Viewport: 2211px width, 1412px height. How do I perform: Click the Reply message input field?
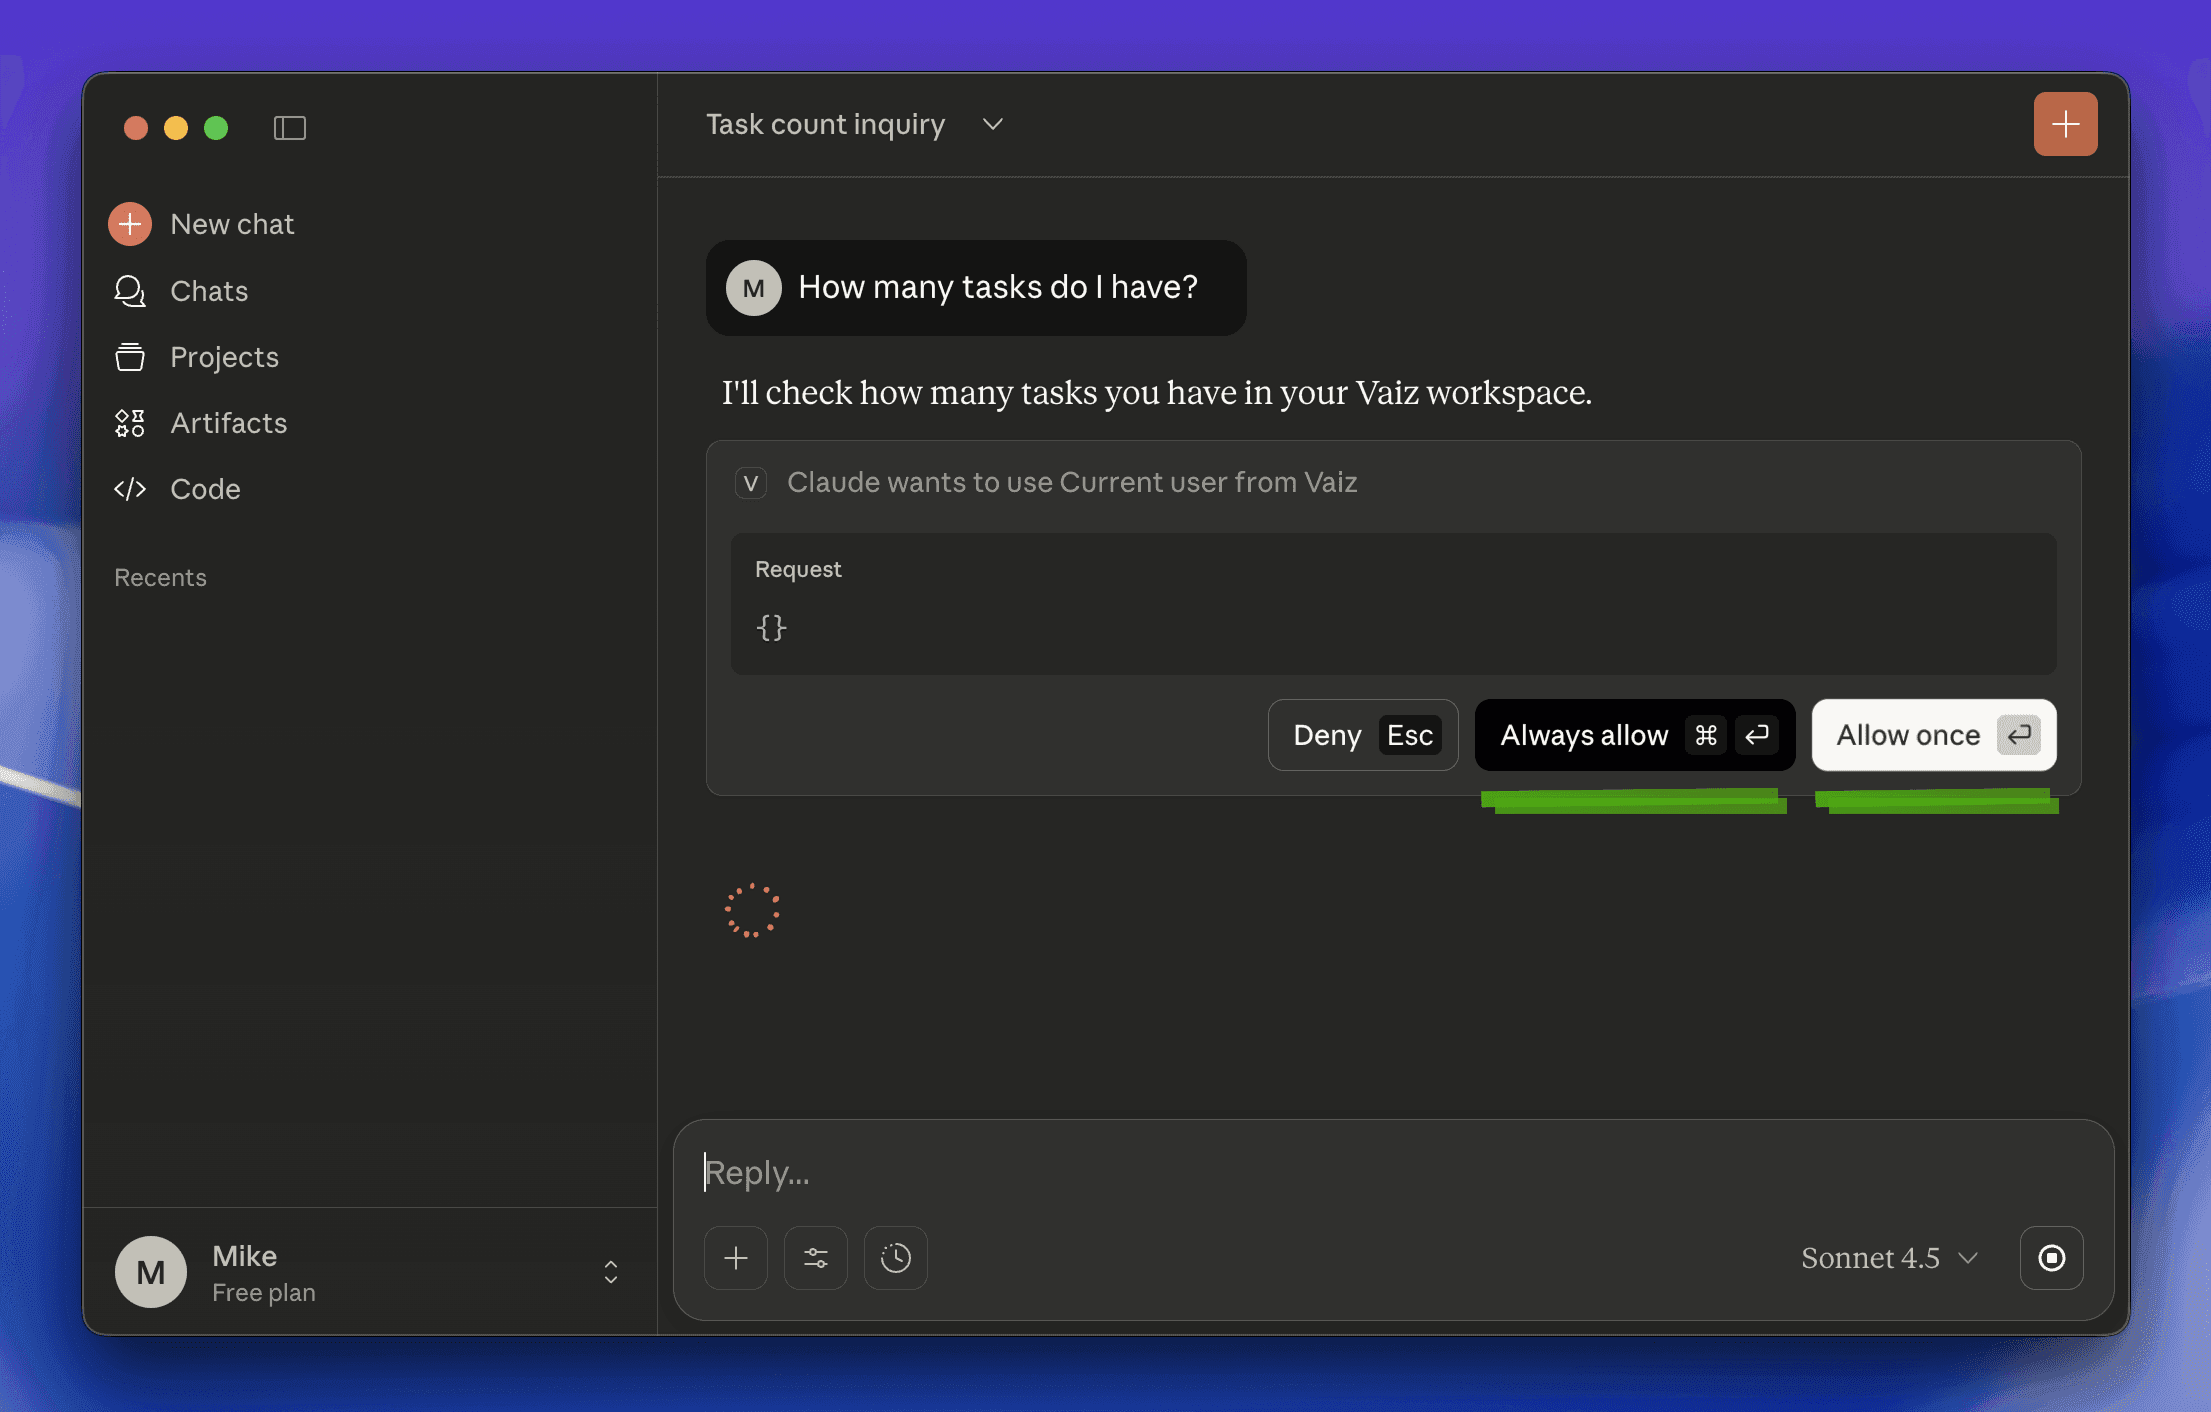click(x=1390, y=1172)
